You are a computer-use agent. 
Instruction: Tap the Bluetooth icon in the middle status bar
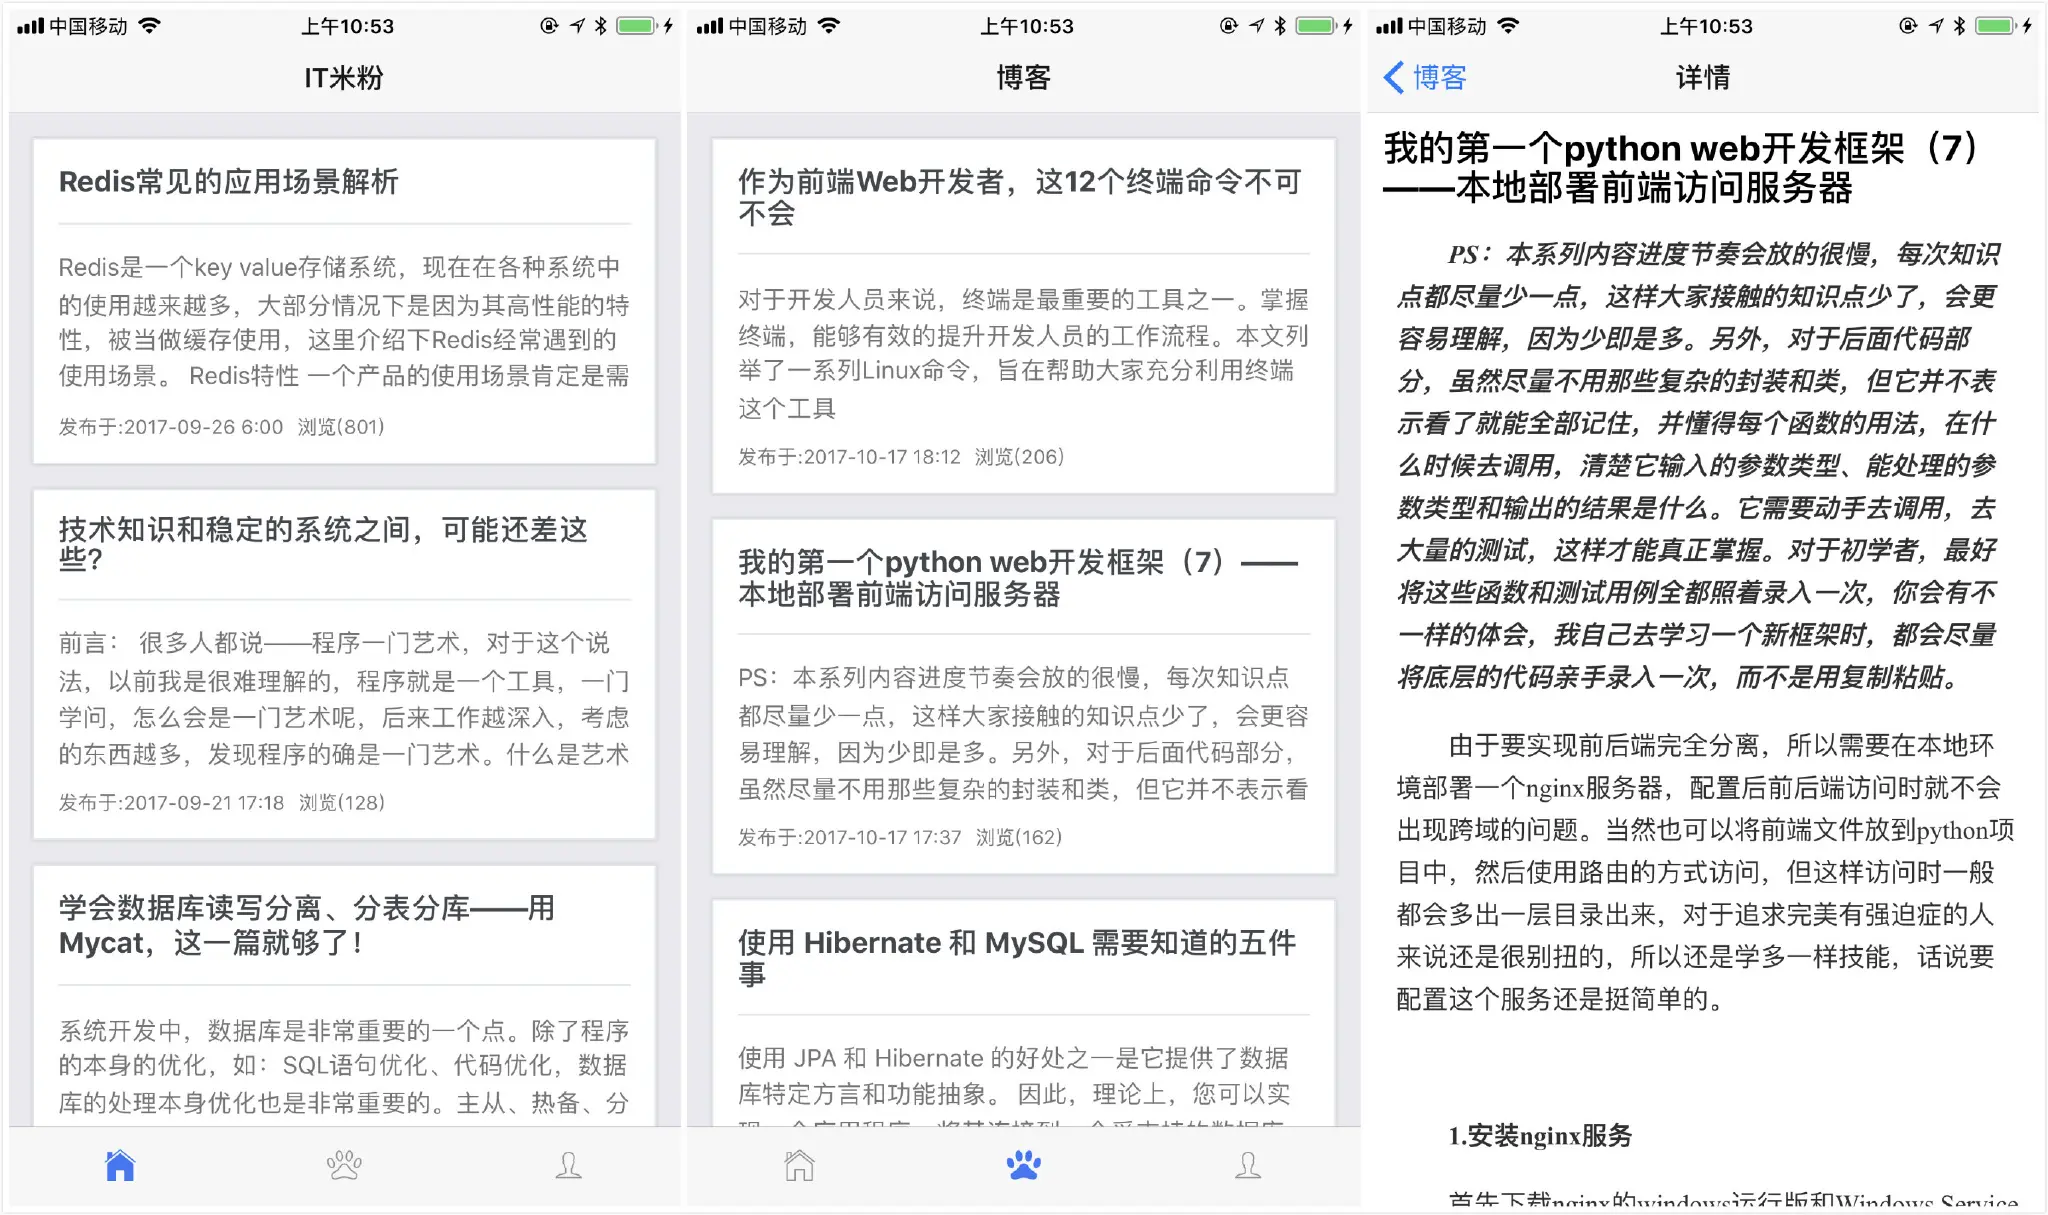point(1280,26)
